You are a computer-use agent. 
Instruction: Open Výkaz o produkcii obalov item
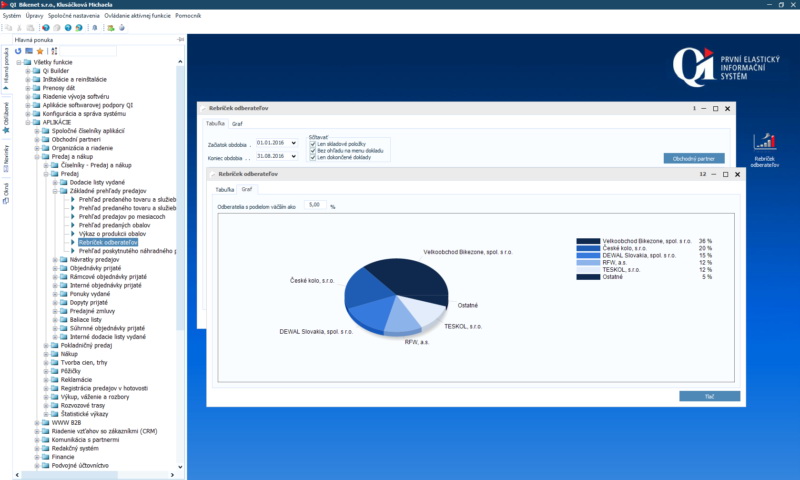coord(112,234)
